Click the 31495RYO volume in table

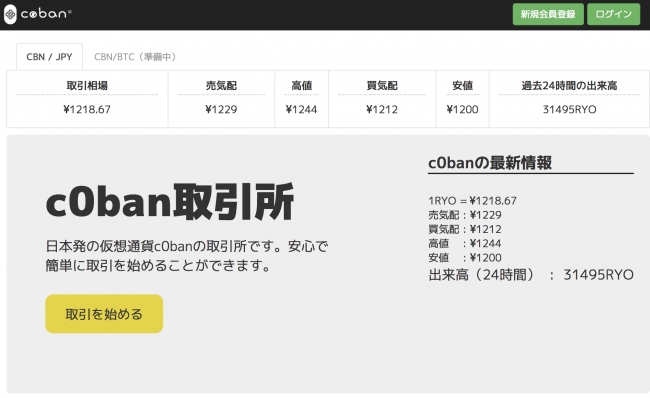coord(569,109)
